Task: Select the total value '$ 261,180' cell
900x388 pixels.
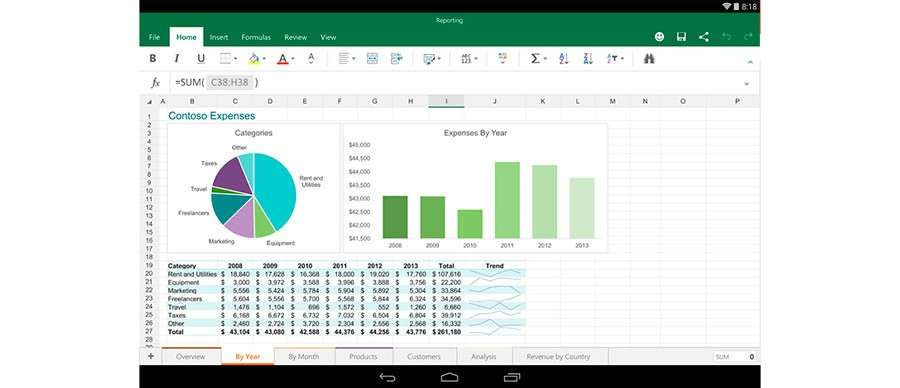Action: tap(447, 332)
